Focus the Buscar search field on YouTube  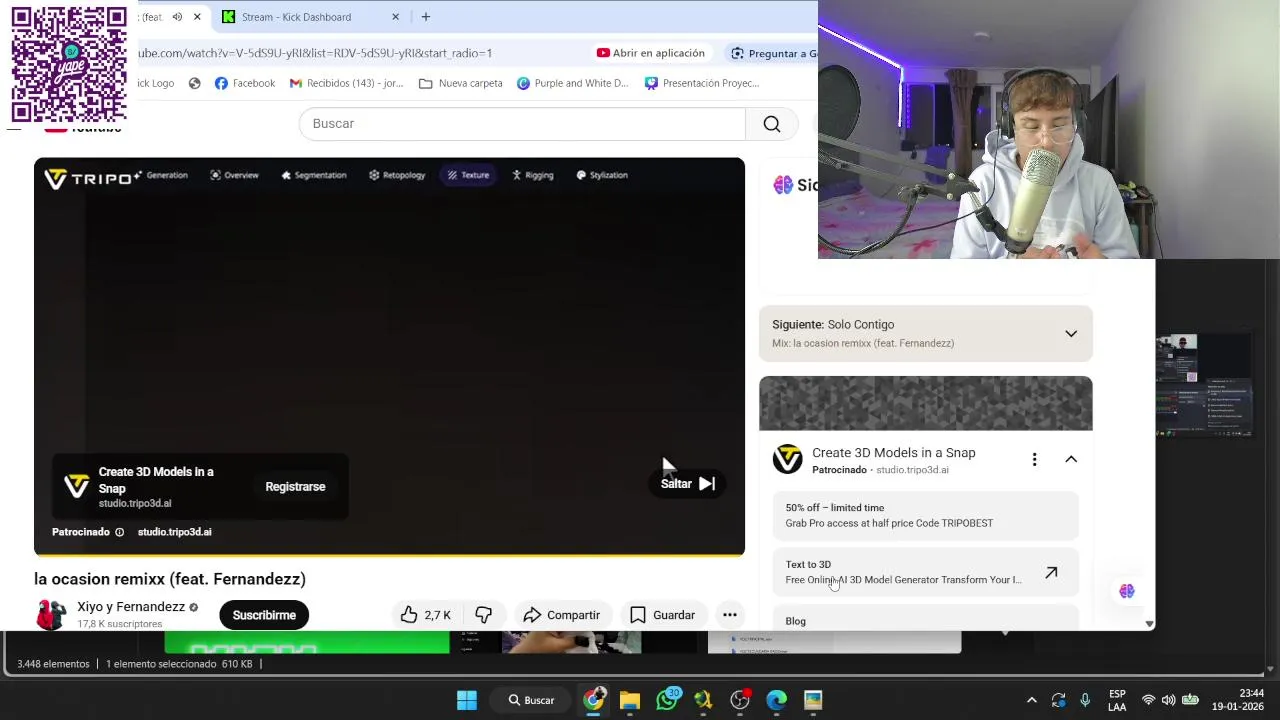[522, 124]
